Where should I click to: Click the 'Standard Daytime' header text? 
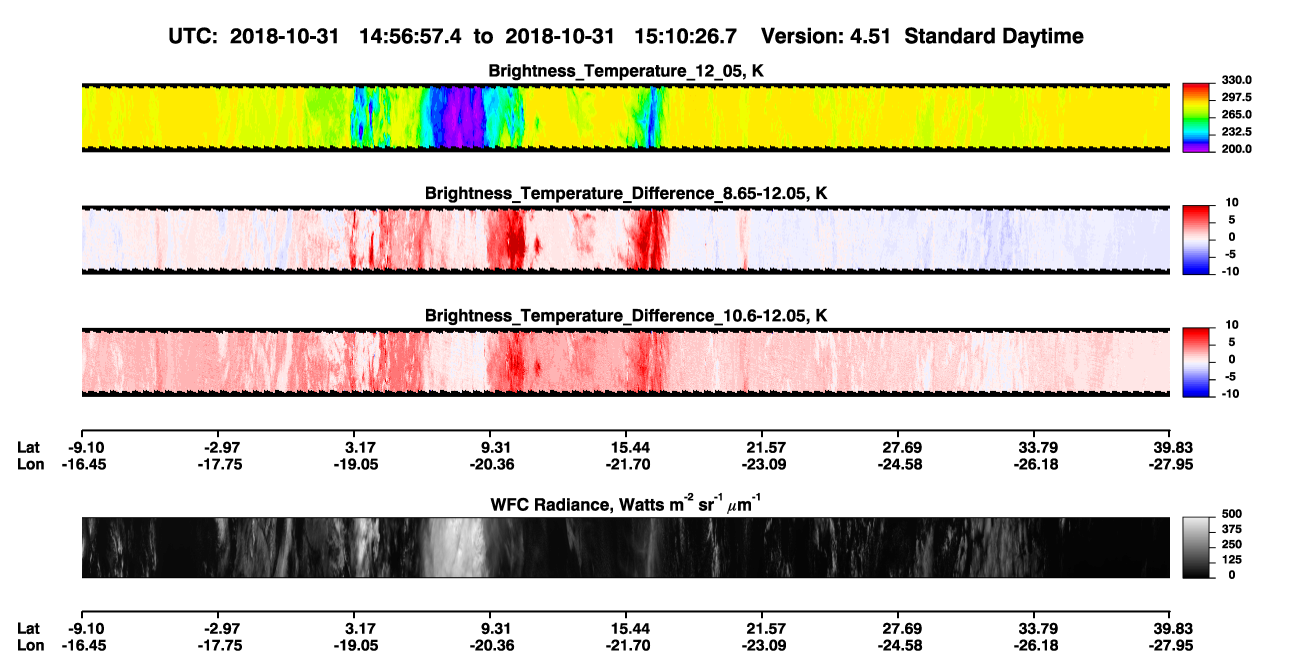995,36
